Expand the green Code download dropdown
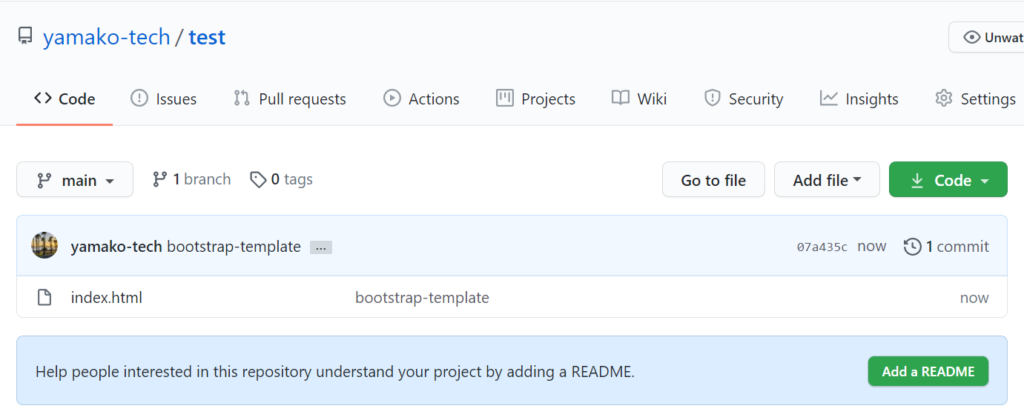 (948, 180)
